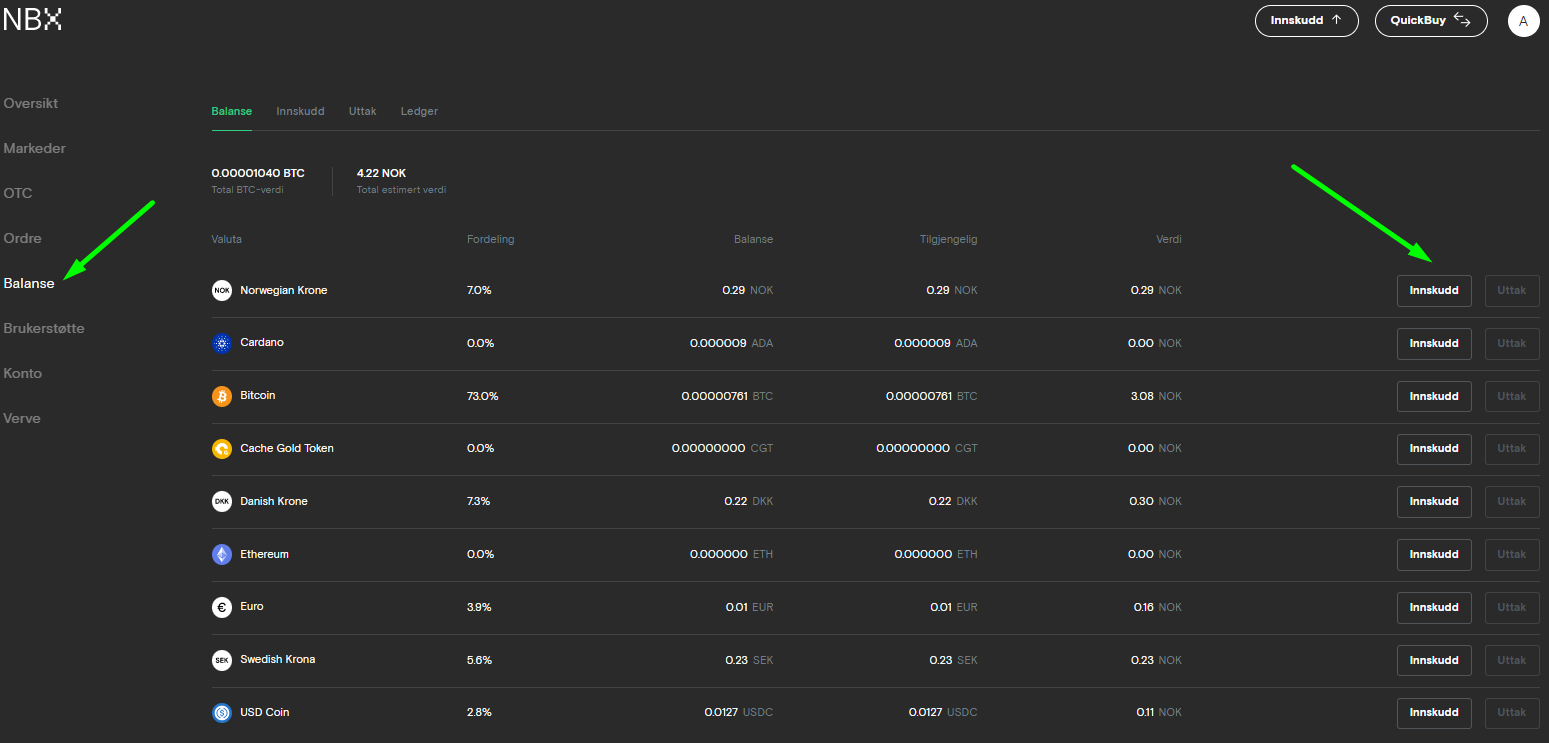Image resolution: width=1549 pixels, height=743 pixels.
Task: Open Markeder in the sidebar
Action: point(35,148)
